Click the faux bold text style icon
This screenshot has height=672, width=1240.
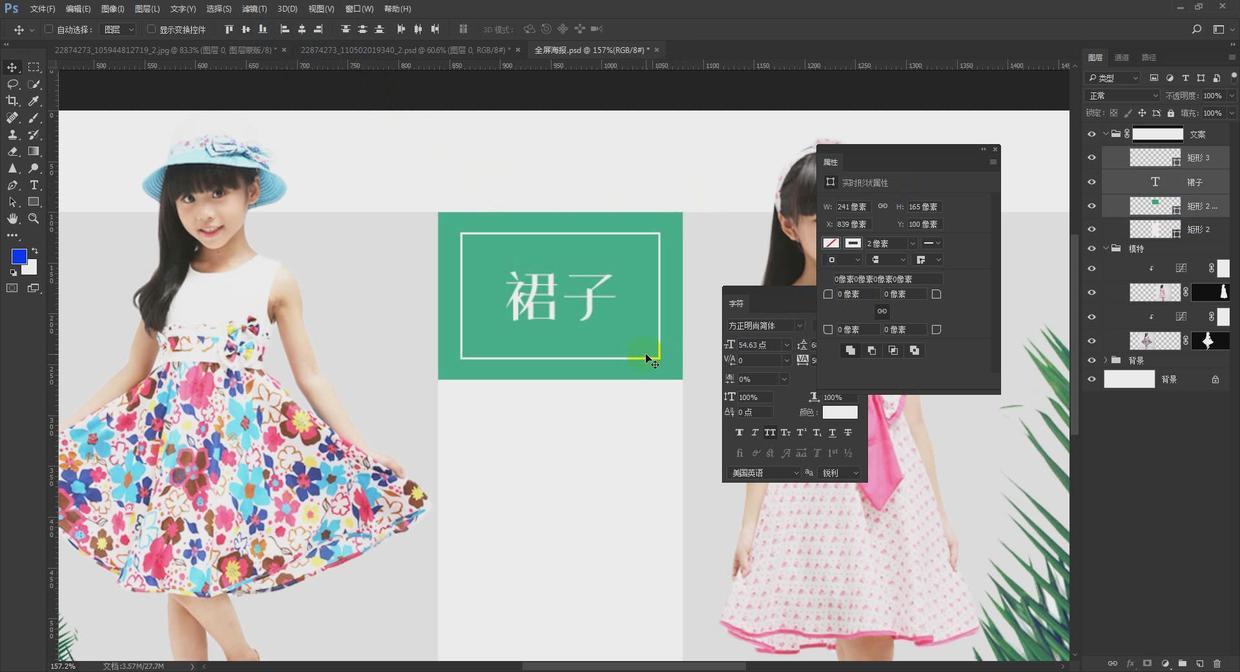coord(739,433)
